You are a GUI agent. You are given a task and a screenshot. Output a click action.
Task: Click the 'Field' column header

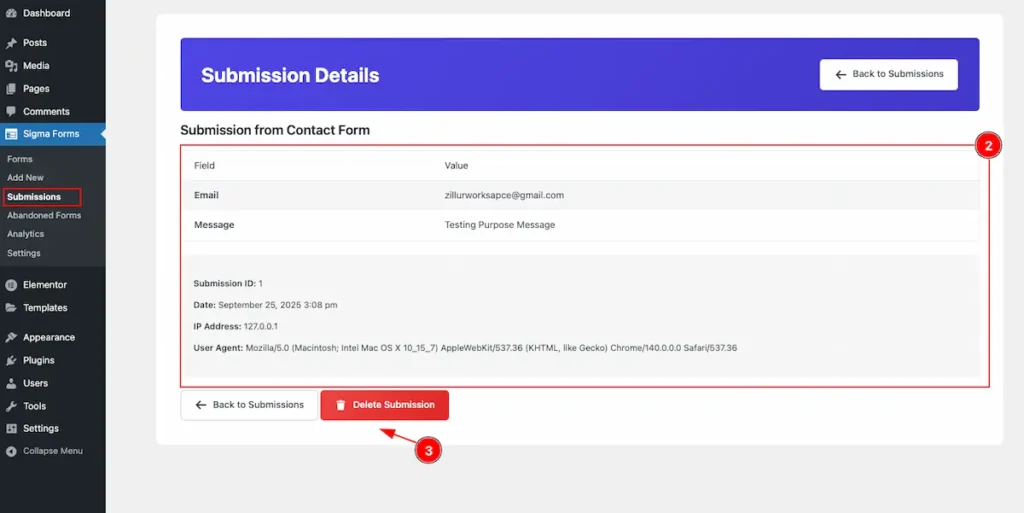204,166
